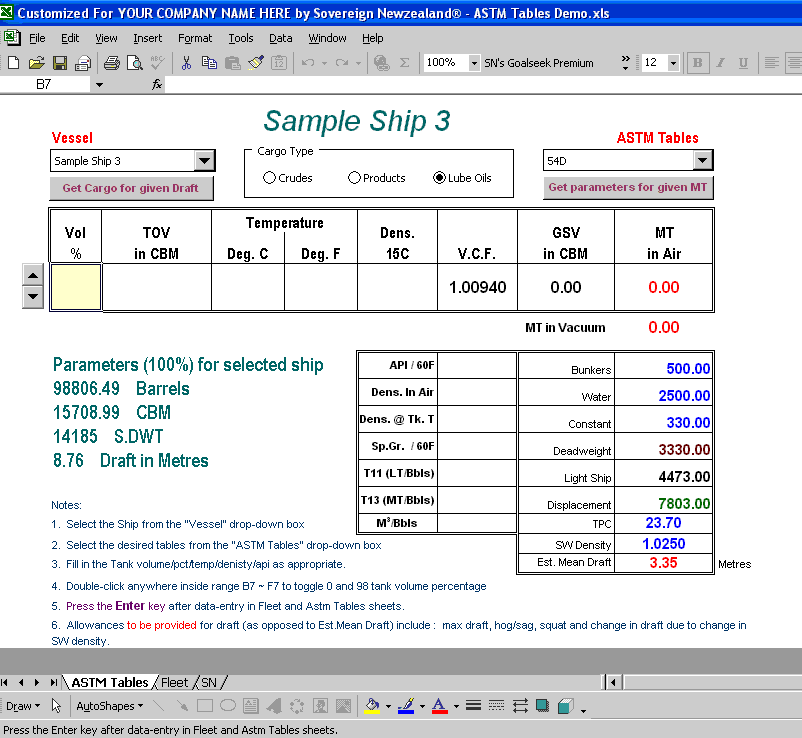
Task: Click the Undo arrow icon
Action: (x=307, y=63)
